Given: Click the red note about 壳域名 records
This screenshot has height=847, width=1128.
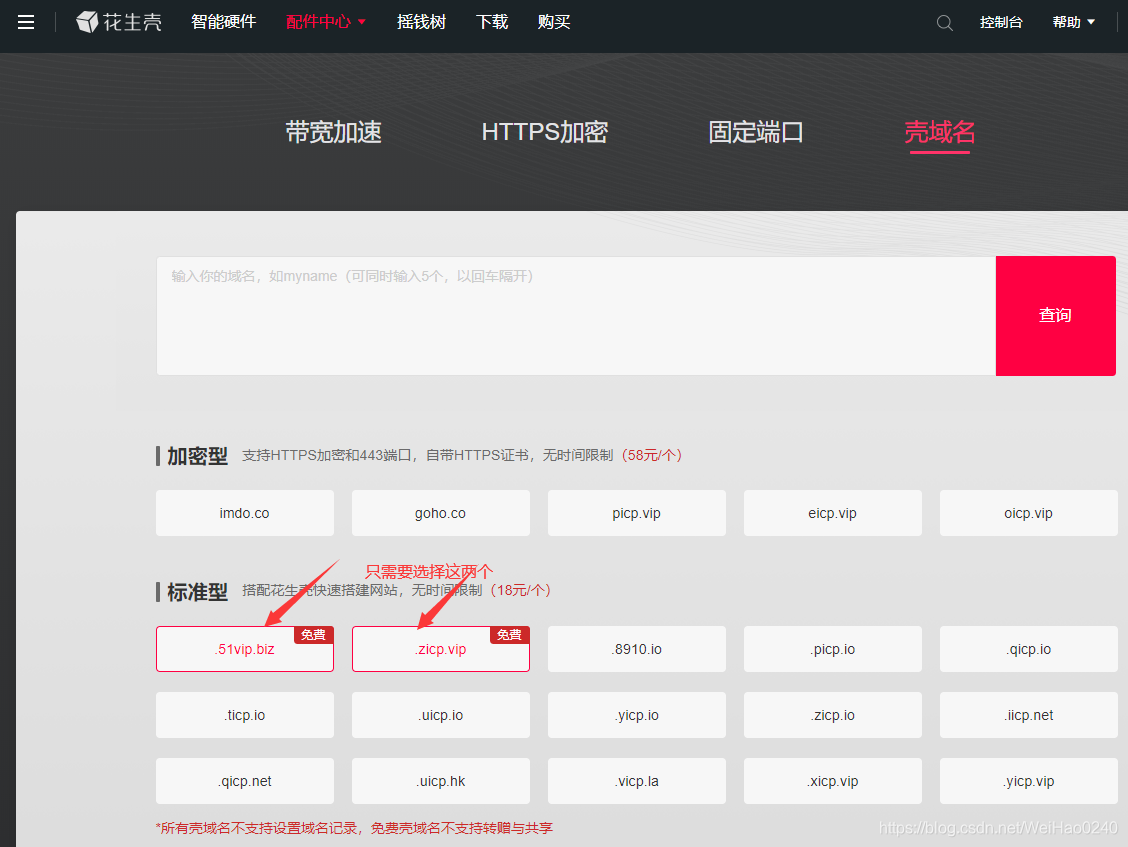Looking at the screenshot, I should (x=355, y=828).
